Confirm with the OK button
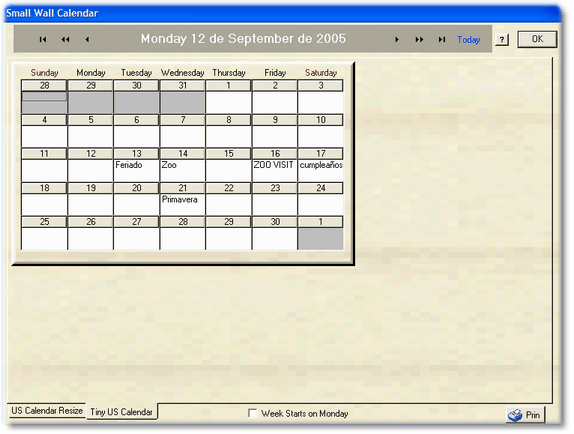This screenshot has width=574, height=434. [537, 39]
